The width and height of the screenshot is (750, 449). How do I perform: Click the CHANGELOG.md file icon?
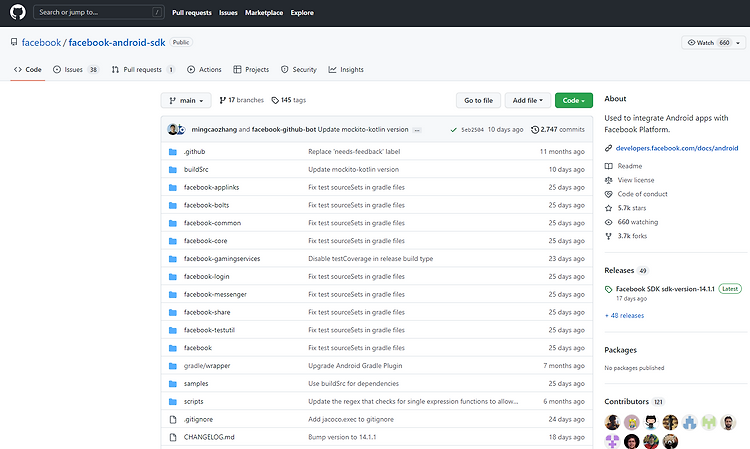tap(173, 438)
